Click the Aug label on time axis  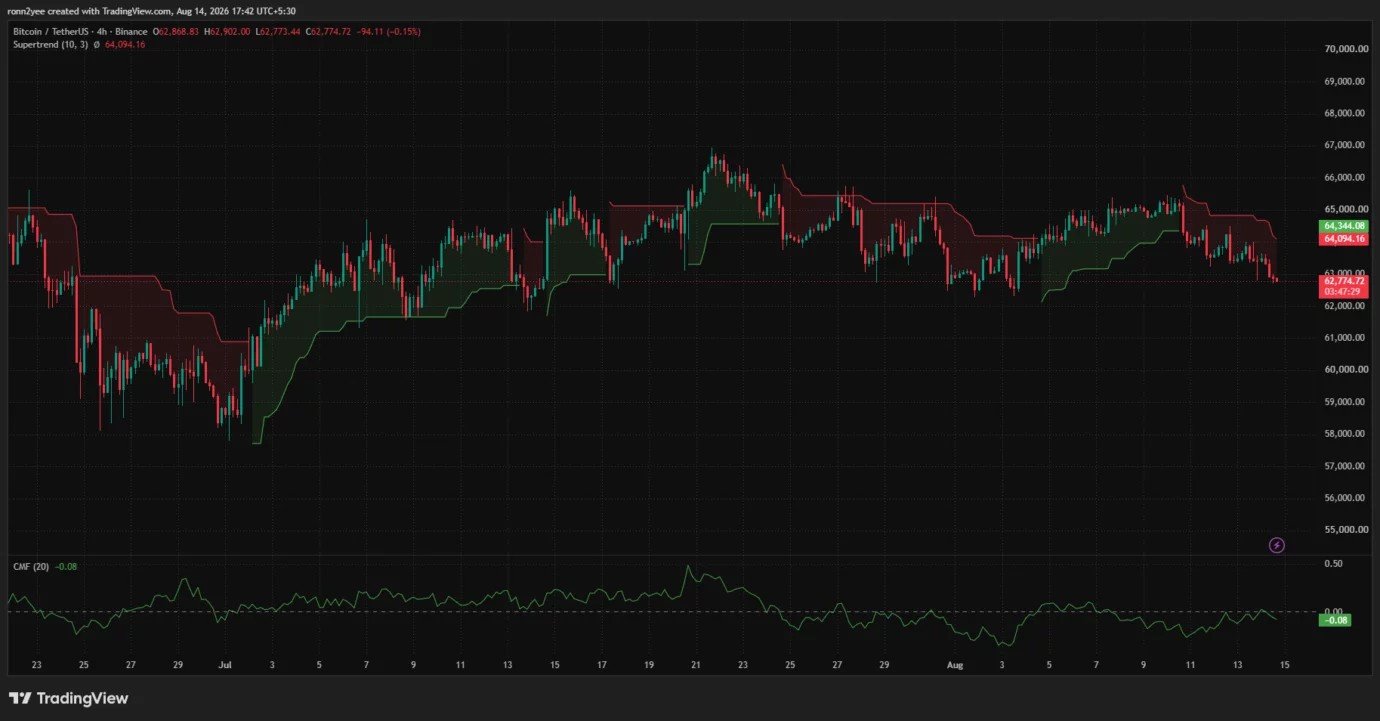pyautogui.click(x=954, y=664)
